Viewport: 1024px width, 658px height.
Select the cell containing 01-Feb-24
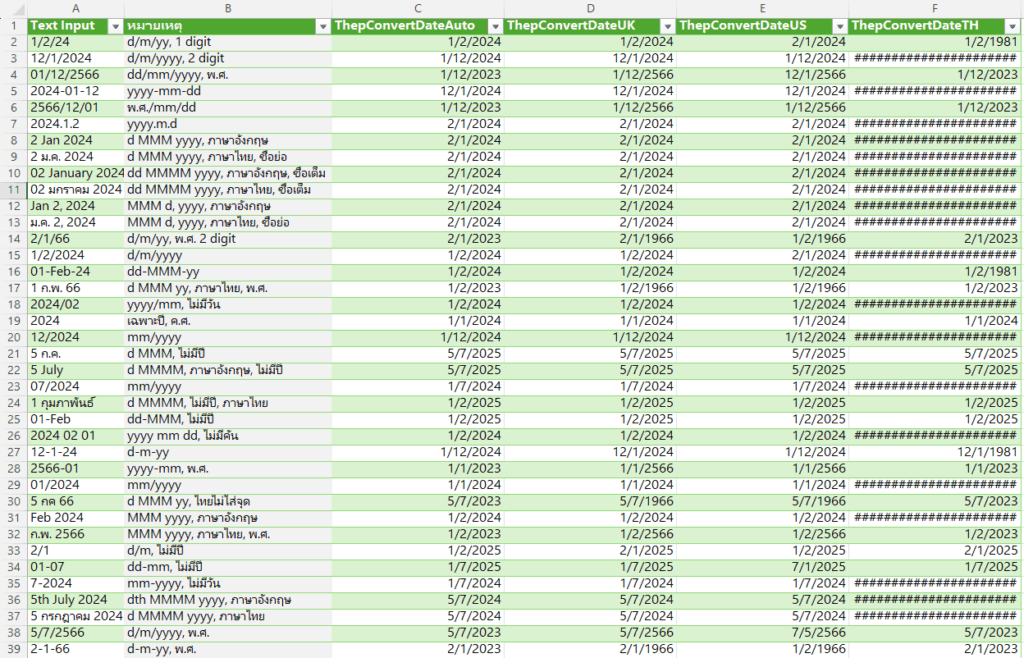(x=76, y=272)
